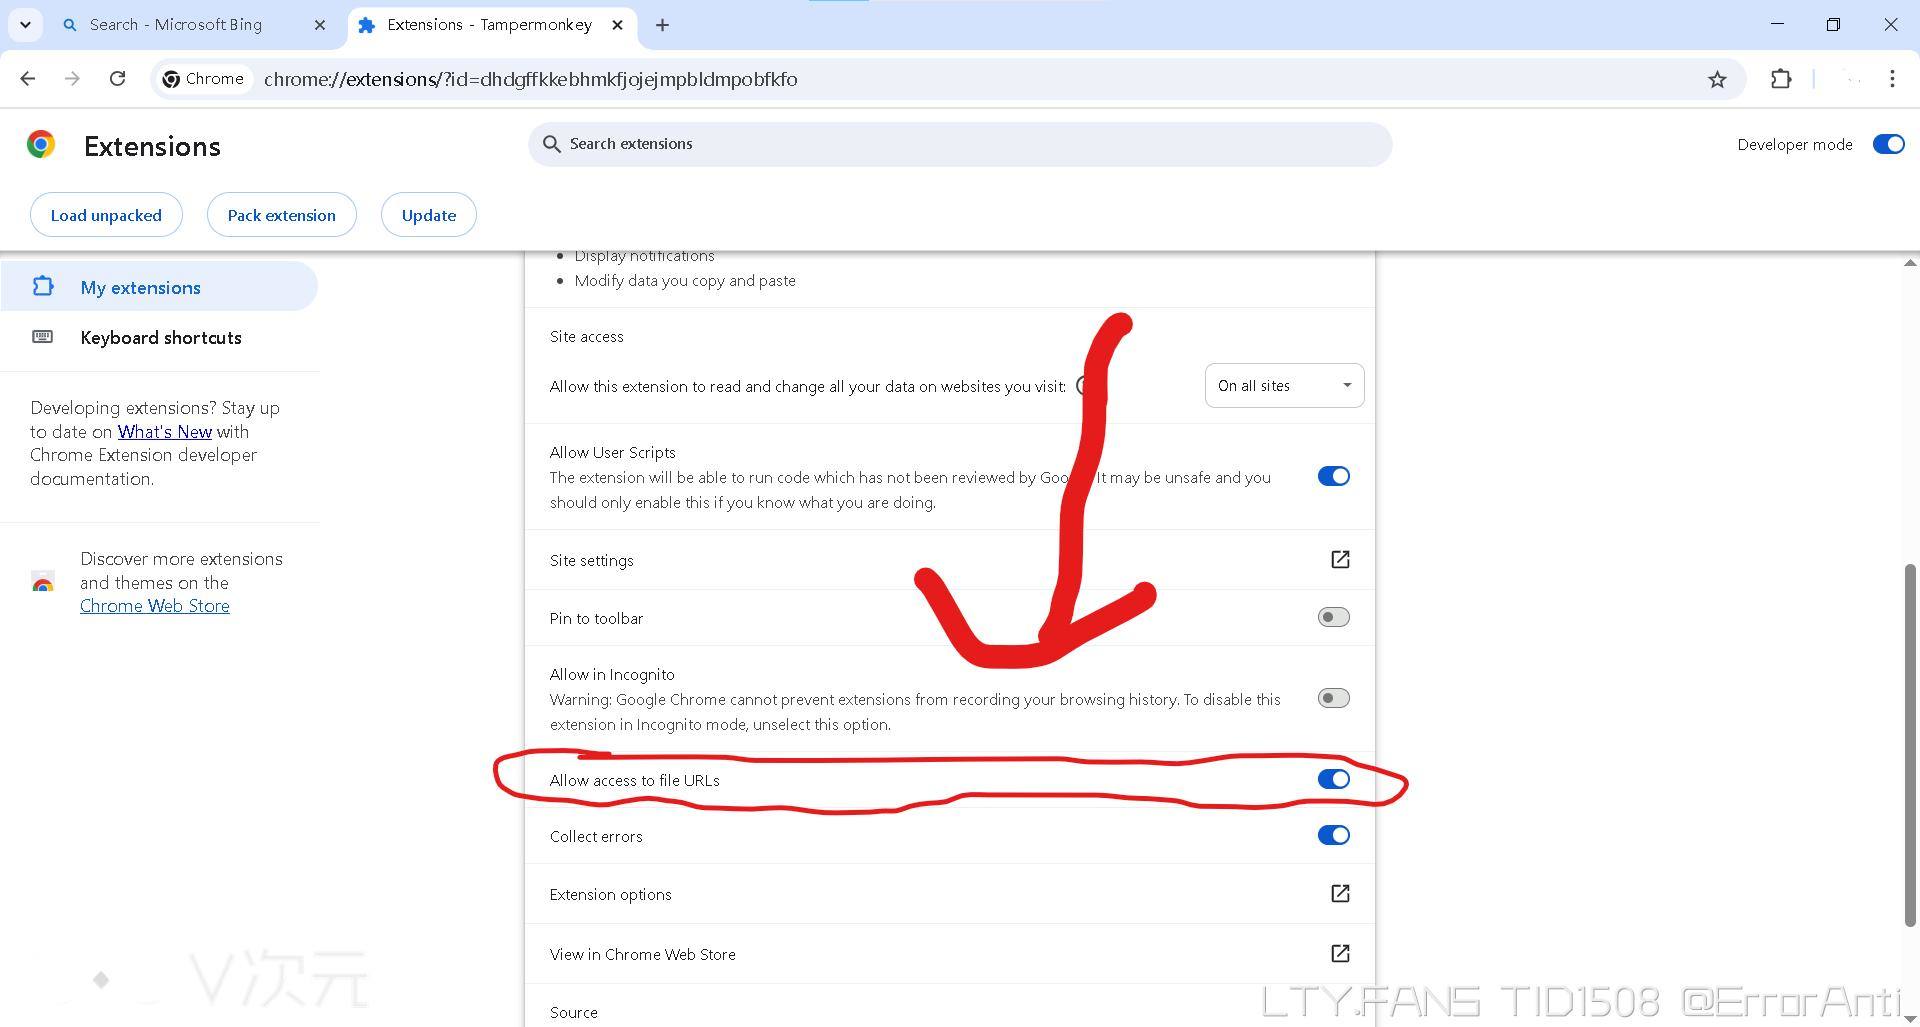Viewport: 1920px width, 1027px height.
Task: Turn off the Collect errors toggle
Action: (1333, 835)
